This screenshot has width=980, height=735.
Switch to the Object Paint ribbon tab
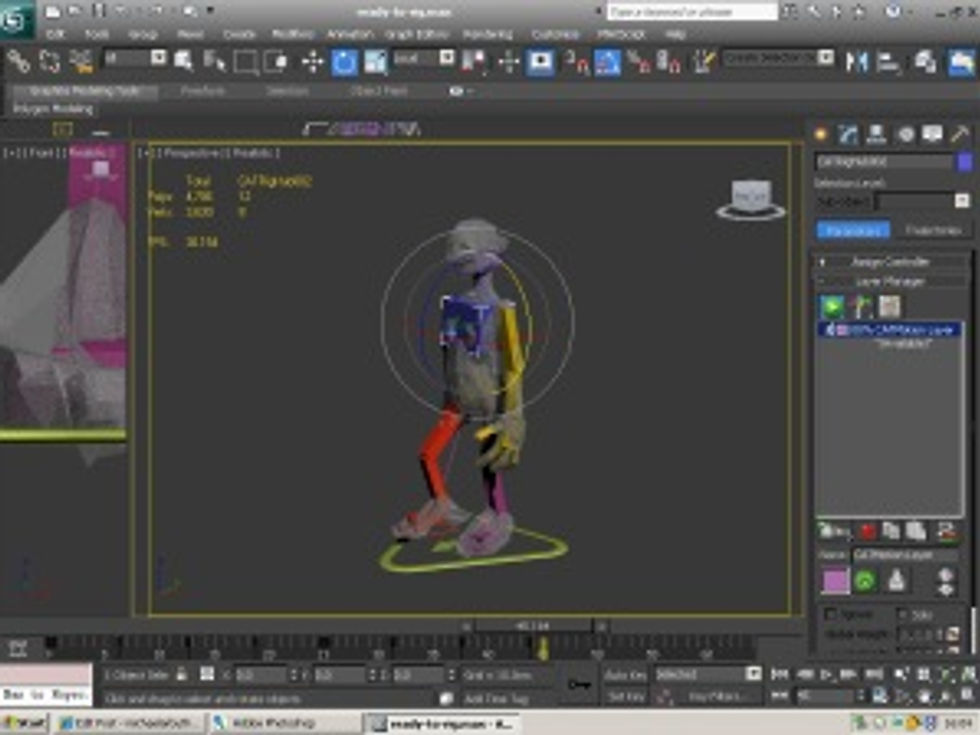pos(379,91)
